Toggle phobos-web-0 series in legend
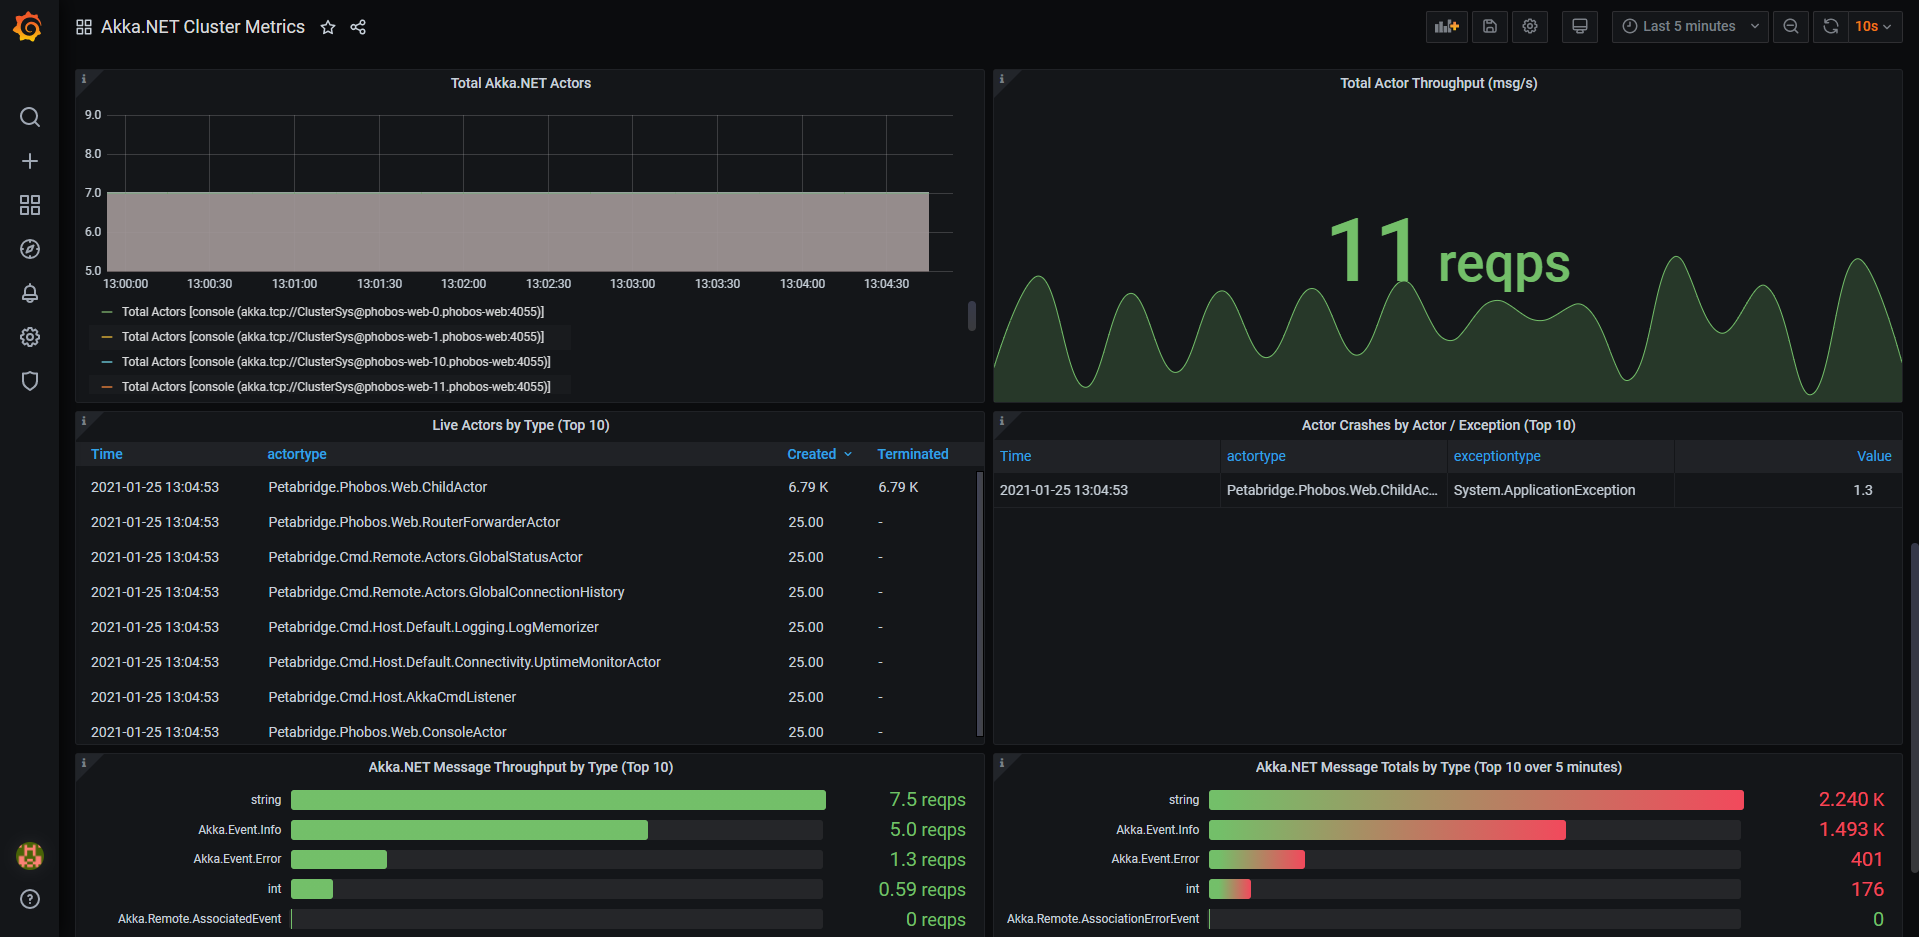This screenshot has height=937, width=1919. (x=333, y=312)
